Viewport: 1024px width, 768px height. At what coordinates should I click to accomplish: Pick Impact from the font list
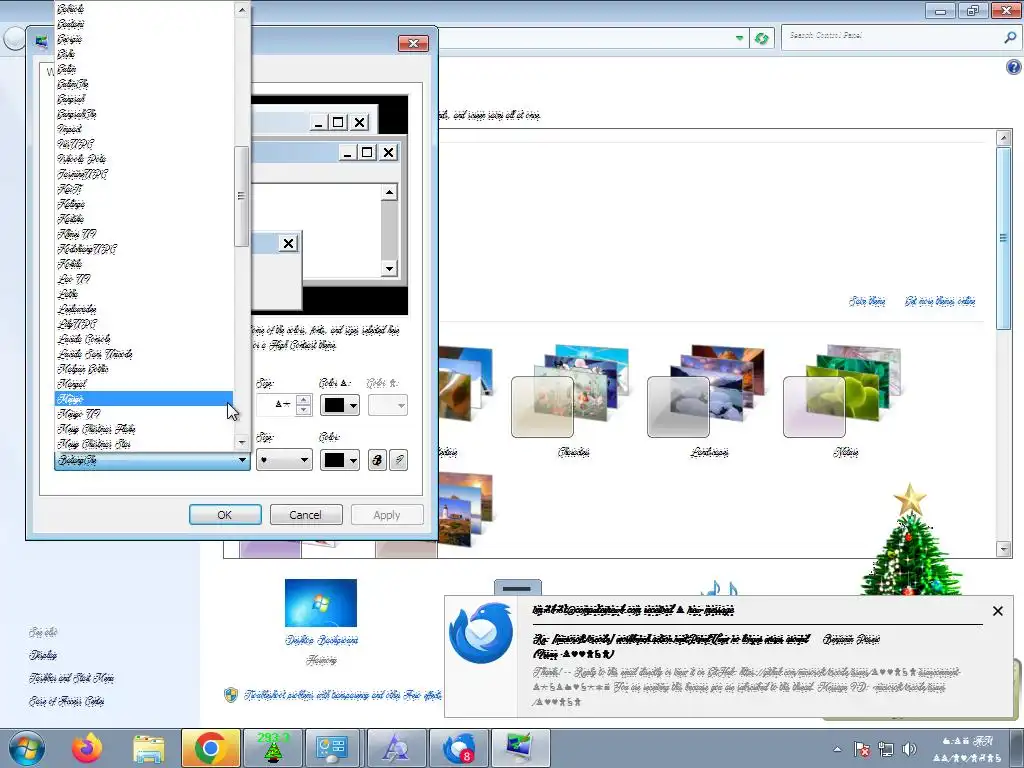coord(144,129)
